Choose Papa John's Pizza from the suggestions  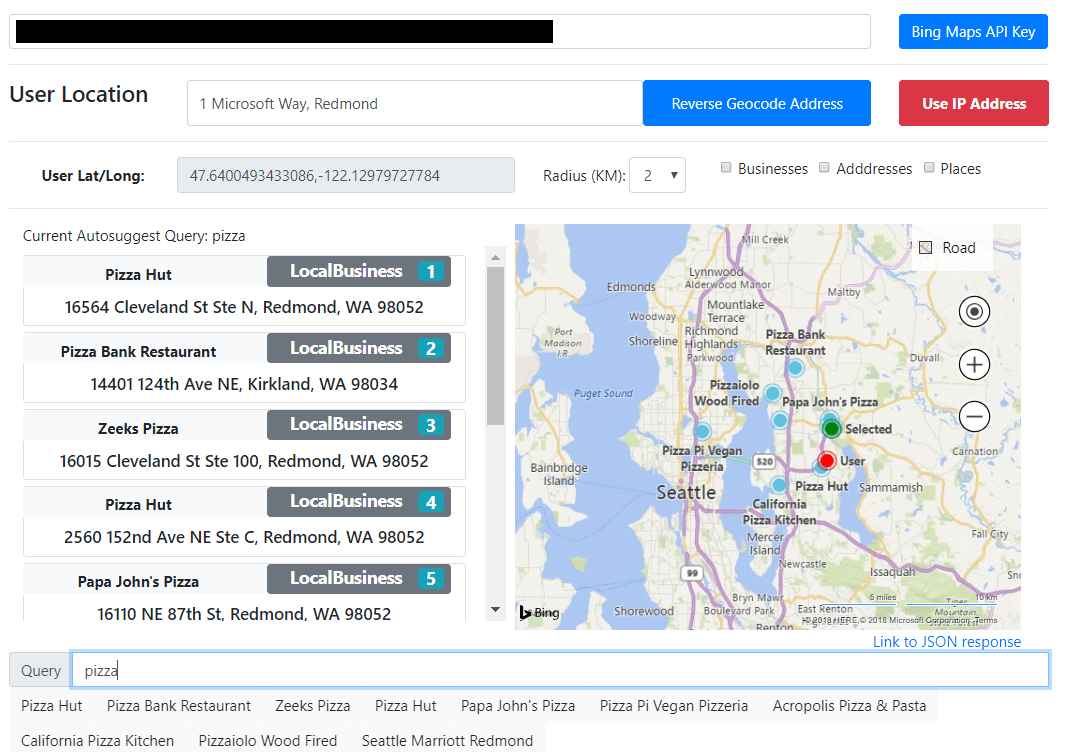pos(518,705)
